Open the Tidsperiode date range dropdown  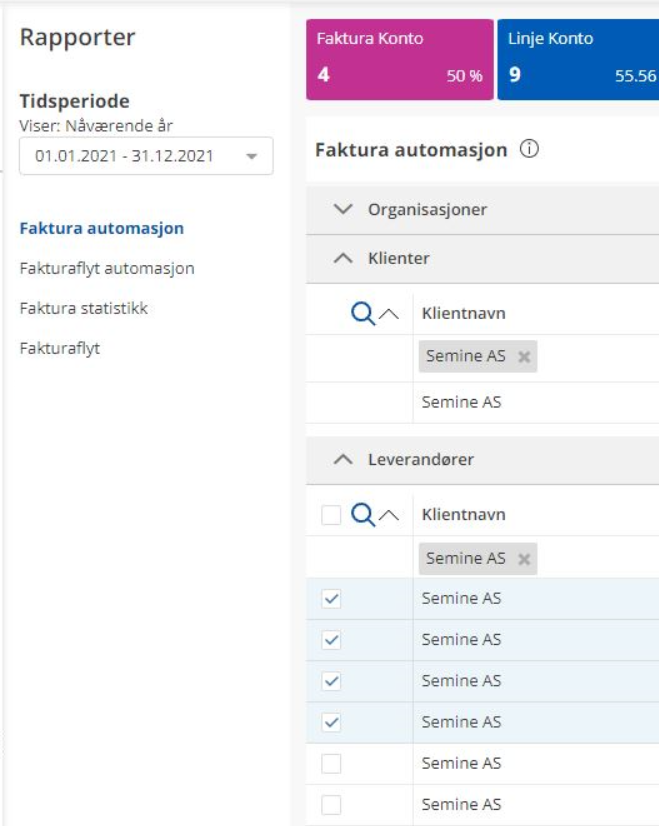[146, 156]
